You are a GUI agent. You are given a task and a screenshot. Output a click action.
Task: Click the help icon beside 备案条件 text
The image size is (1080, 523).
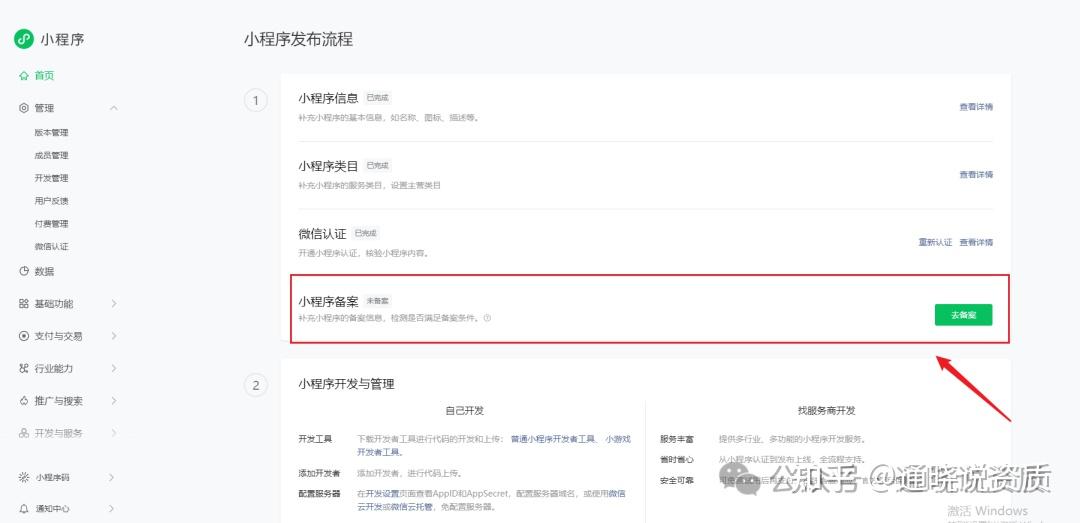(x=488, y=318)
